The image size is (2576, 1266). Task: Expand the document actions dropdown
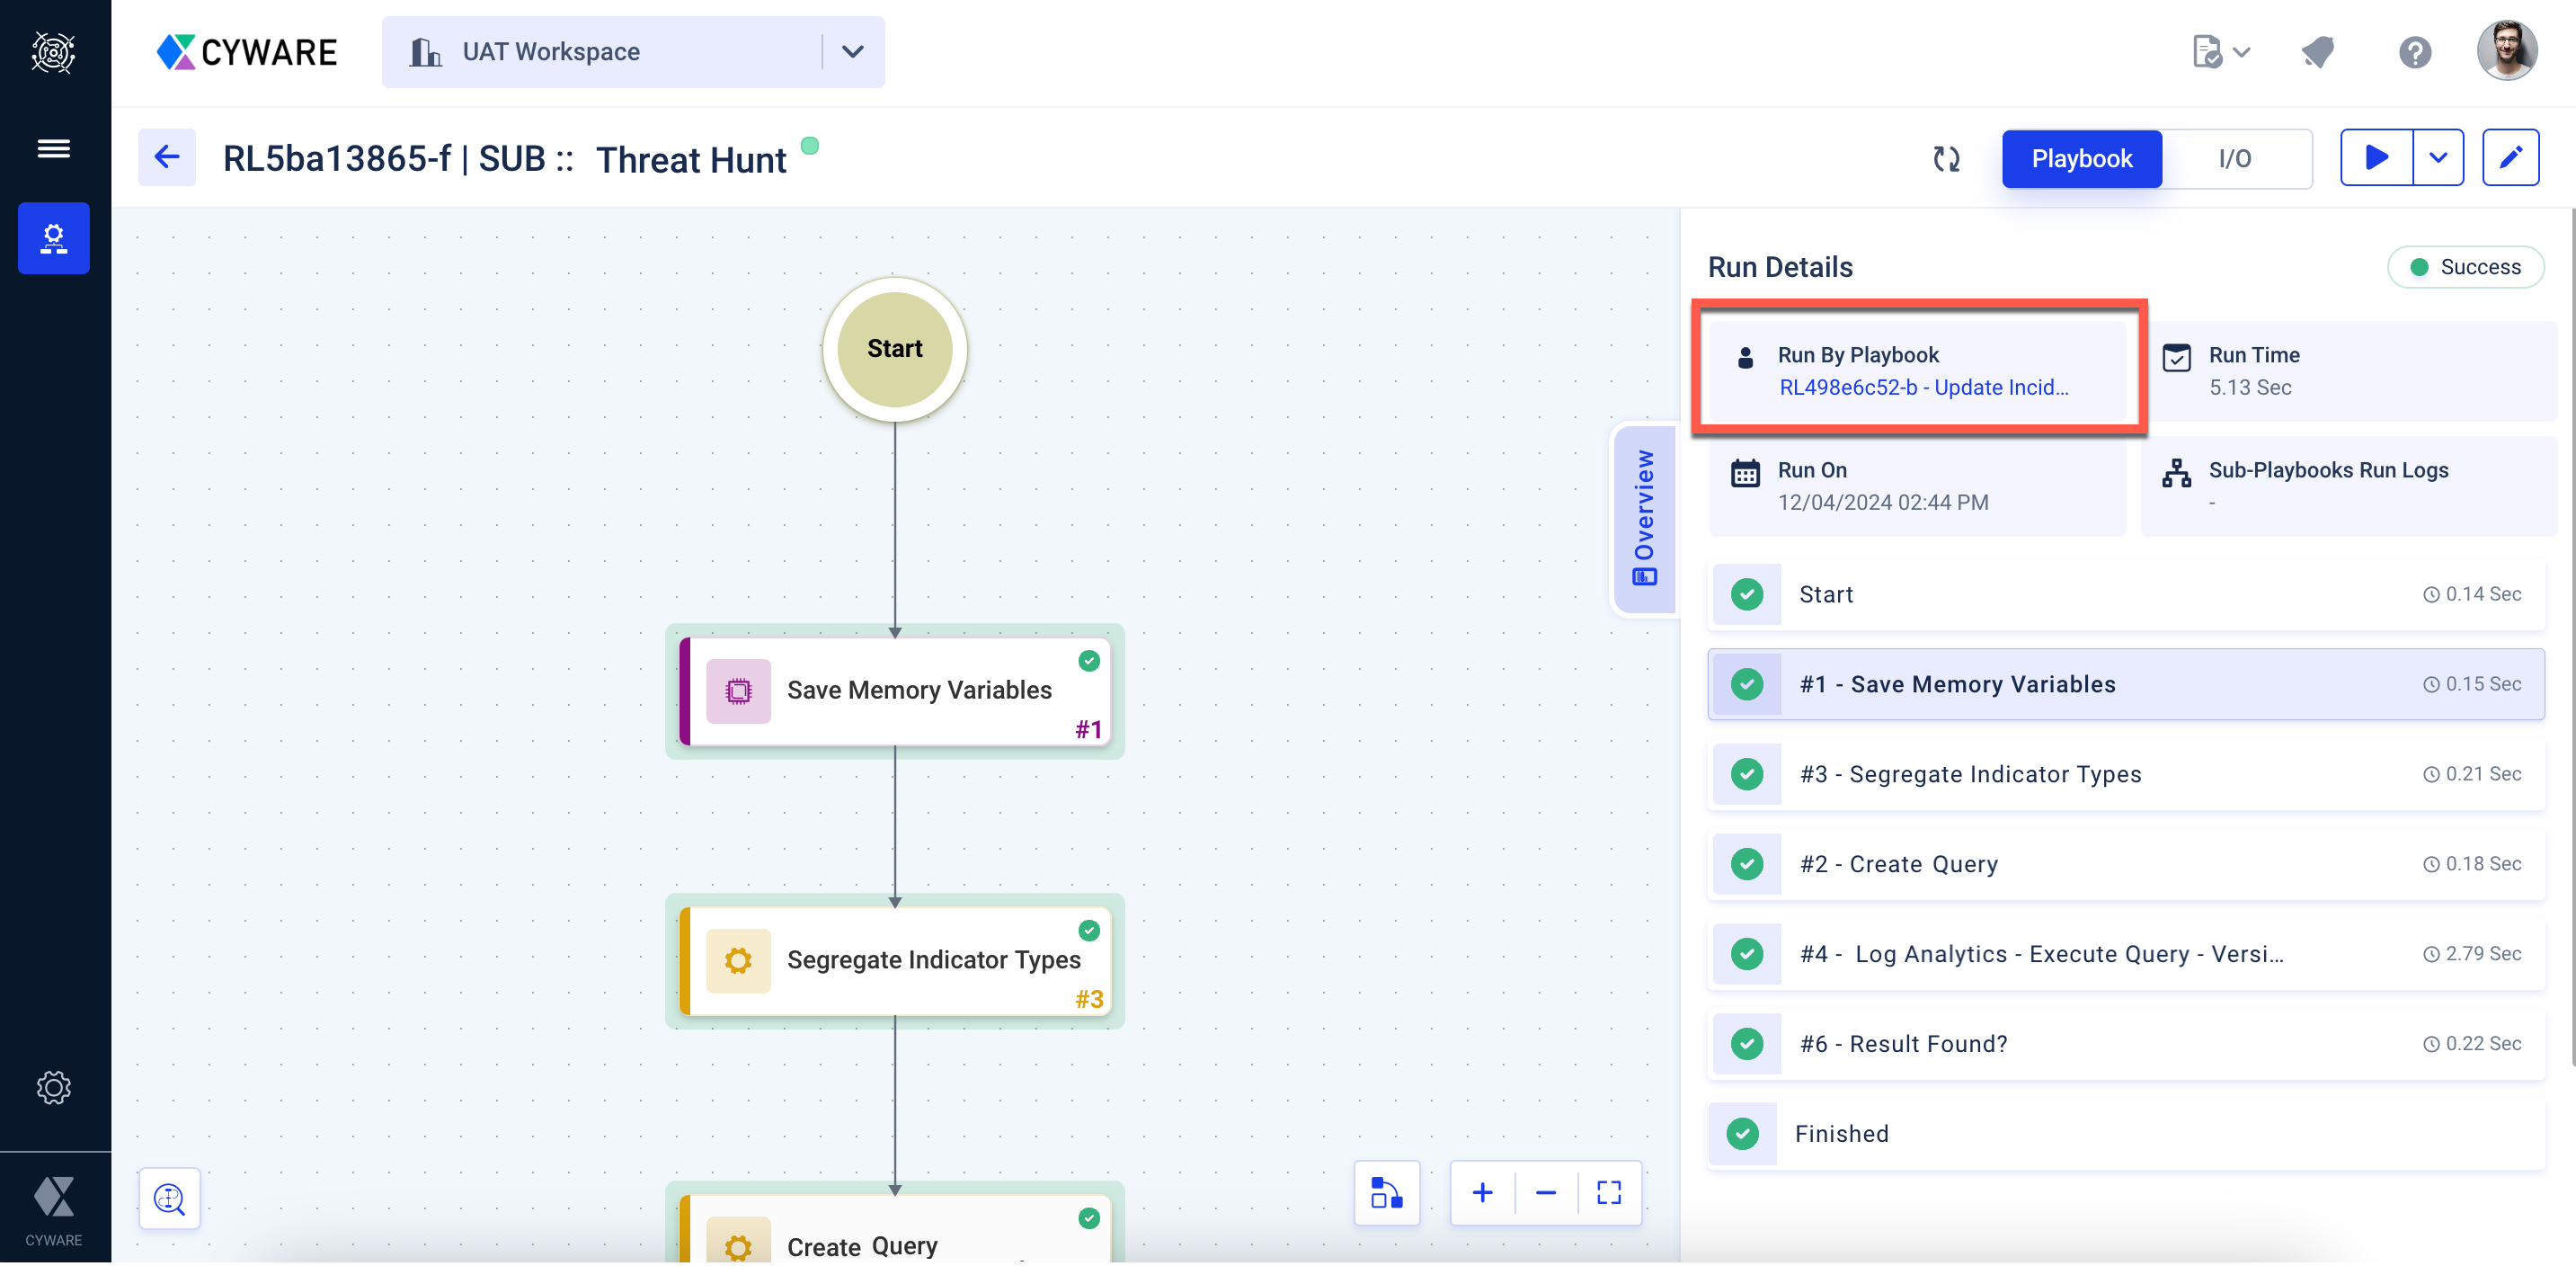click(2220, 51)
